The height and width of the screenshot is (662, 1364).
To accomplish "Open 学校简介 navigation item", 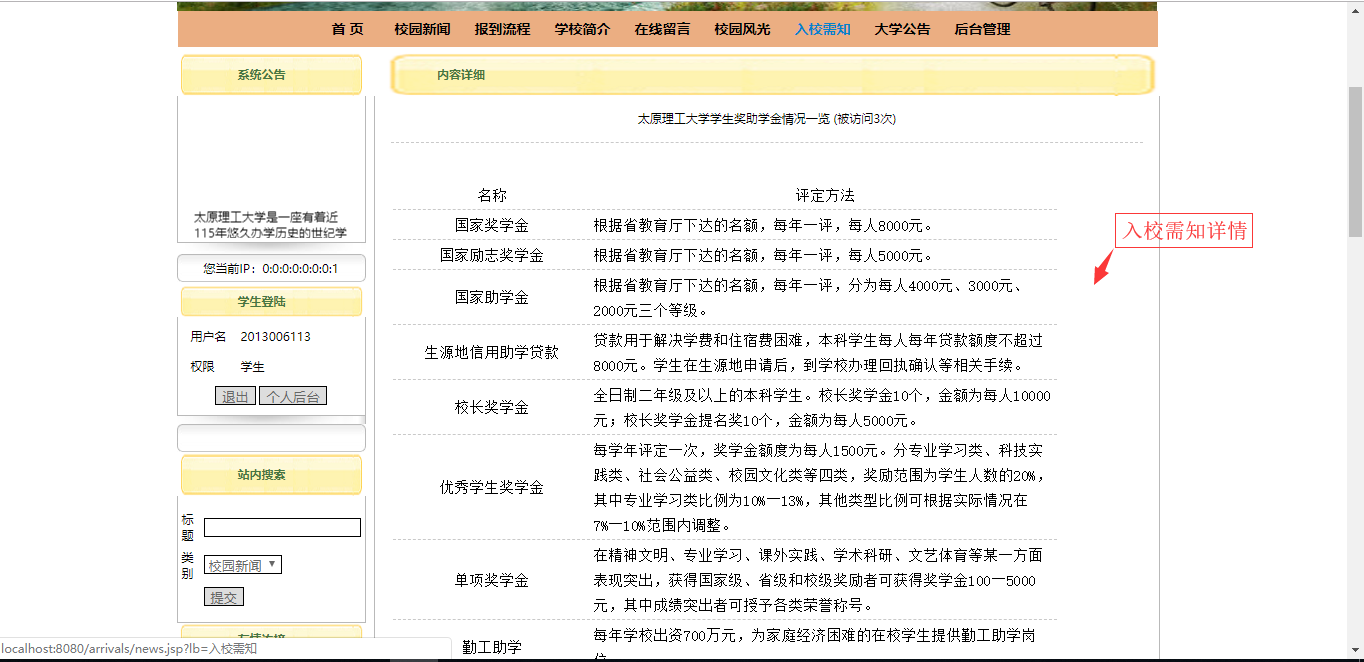I will pos(582,29).
